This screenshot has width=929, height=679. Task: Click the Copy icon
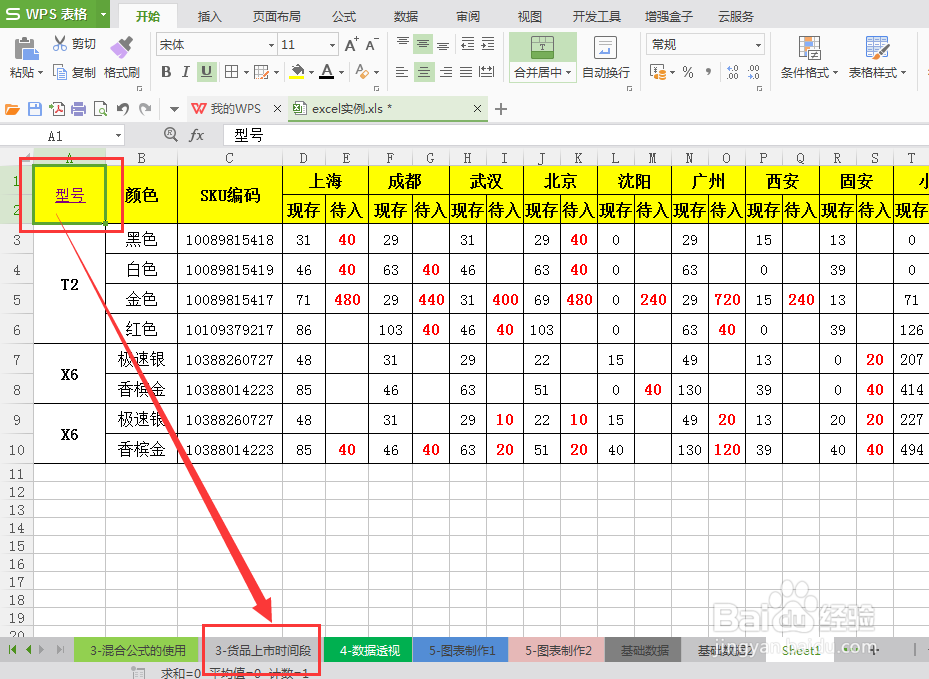[60, 72]
